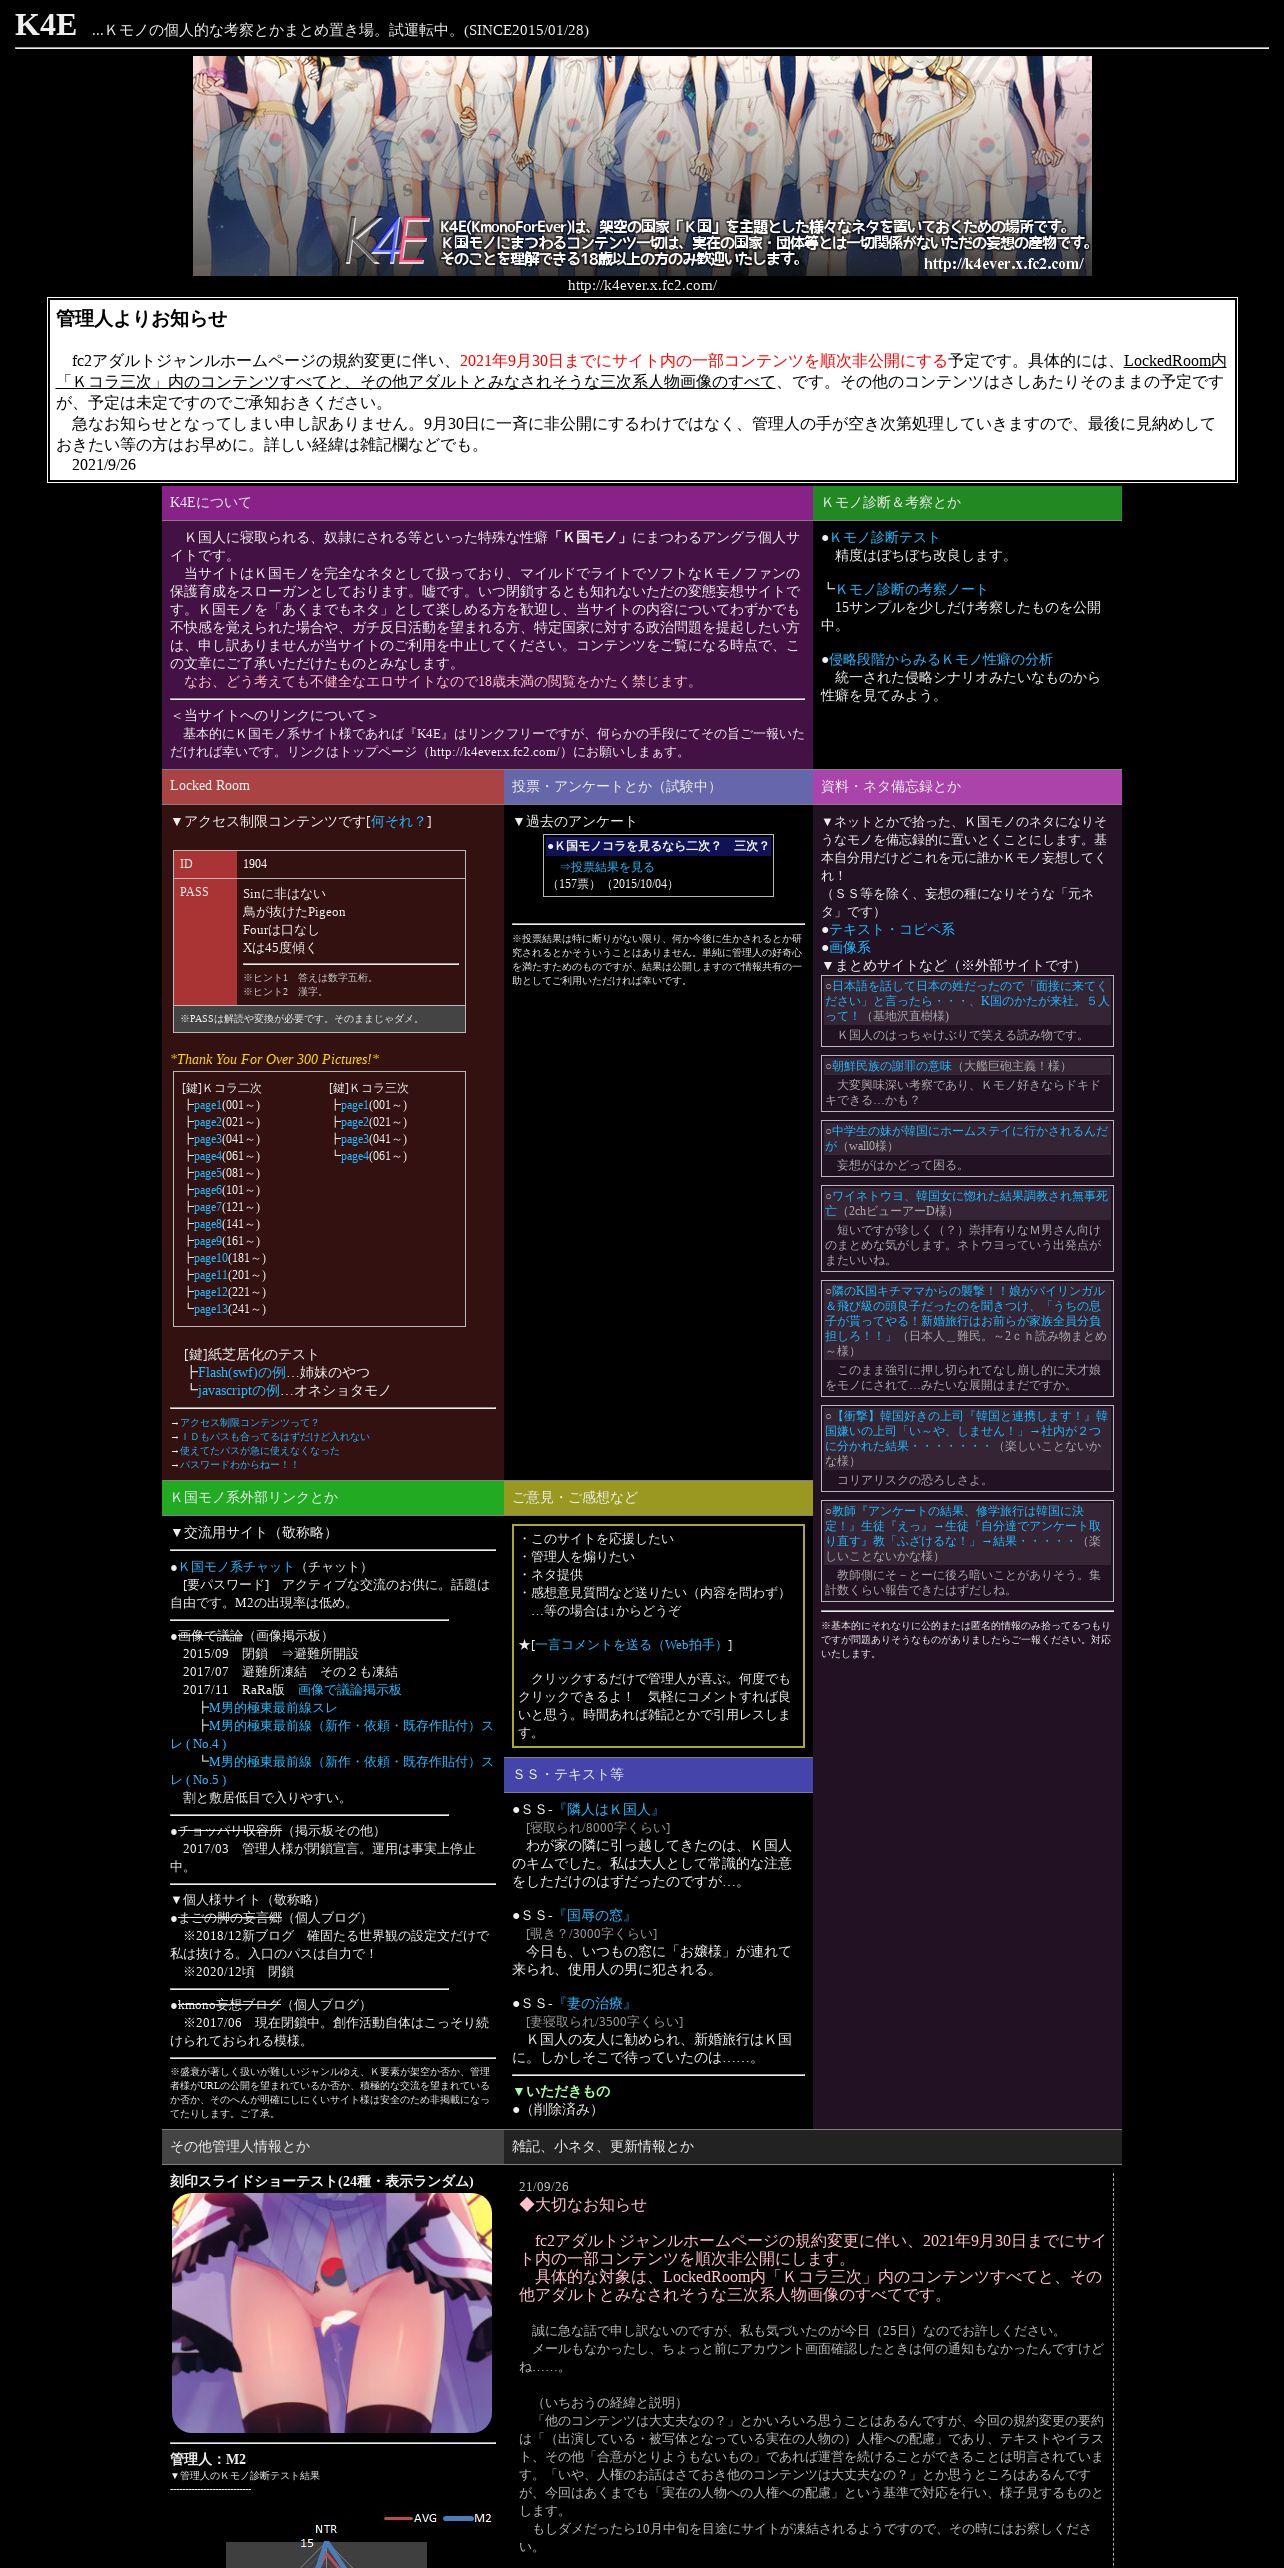This screenshot has width=1284, height=2568.
Task: Click the slideshow image under 刻印スライドショーテスト
Action: [x=332, y=2313]
